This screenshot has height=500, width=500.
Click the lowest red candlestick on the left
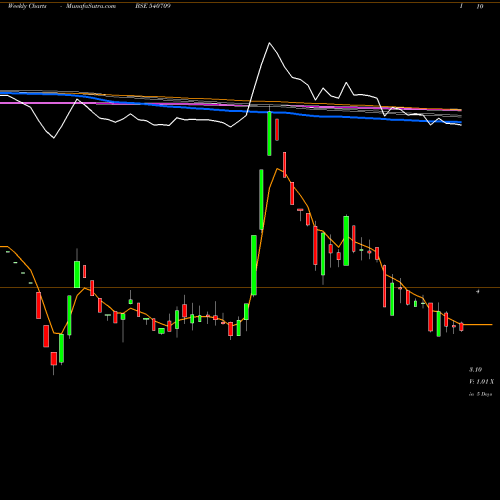pyautogui.click(x=54, y=359)
